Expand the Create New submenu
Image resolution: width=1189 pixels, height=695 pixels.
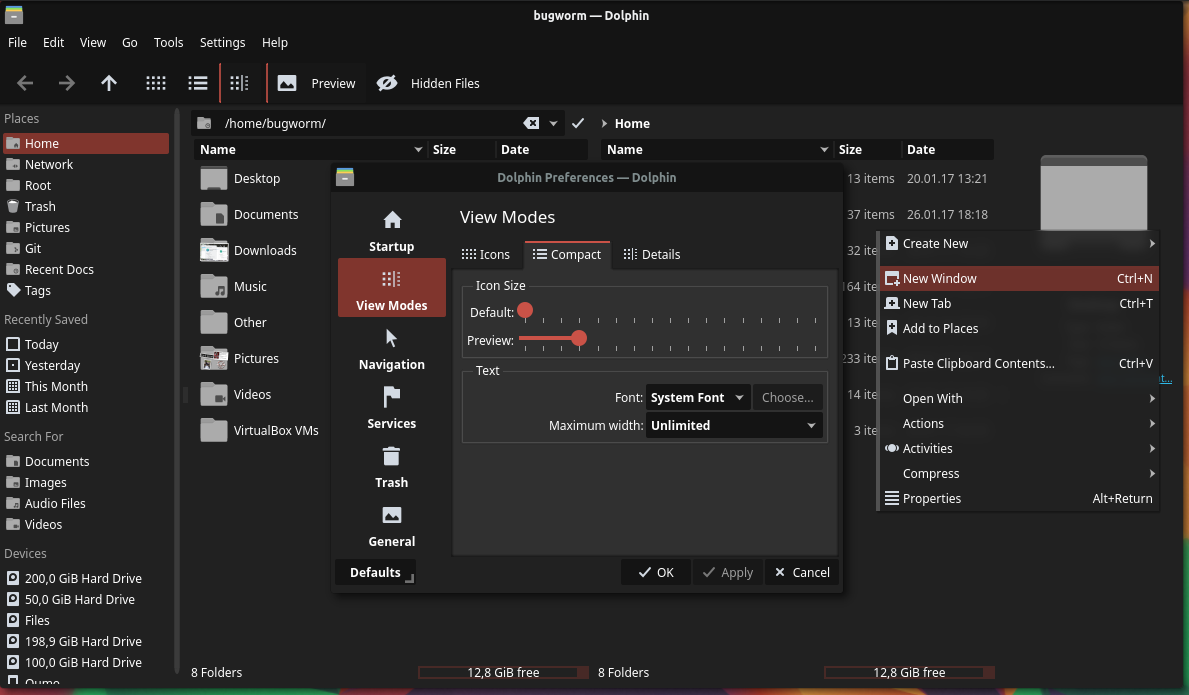(x=1019, y=243)
